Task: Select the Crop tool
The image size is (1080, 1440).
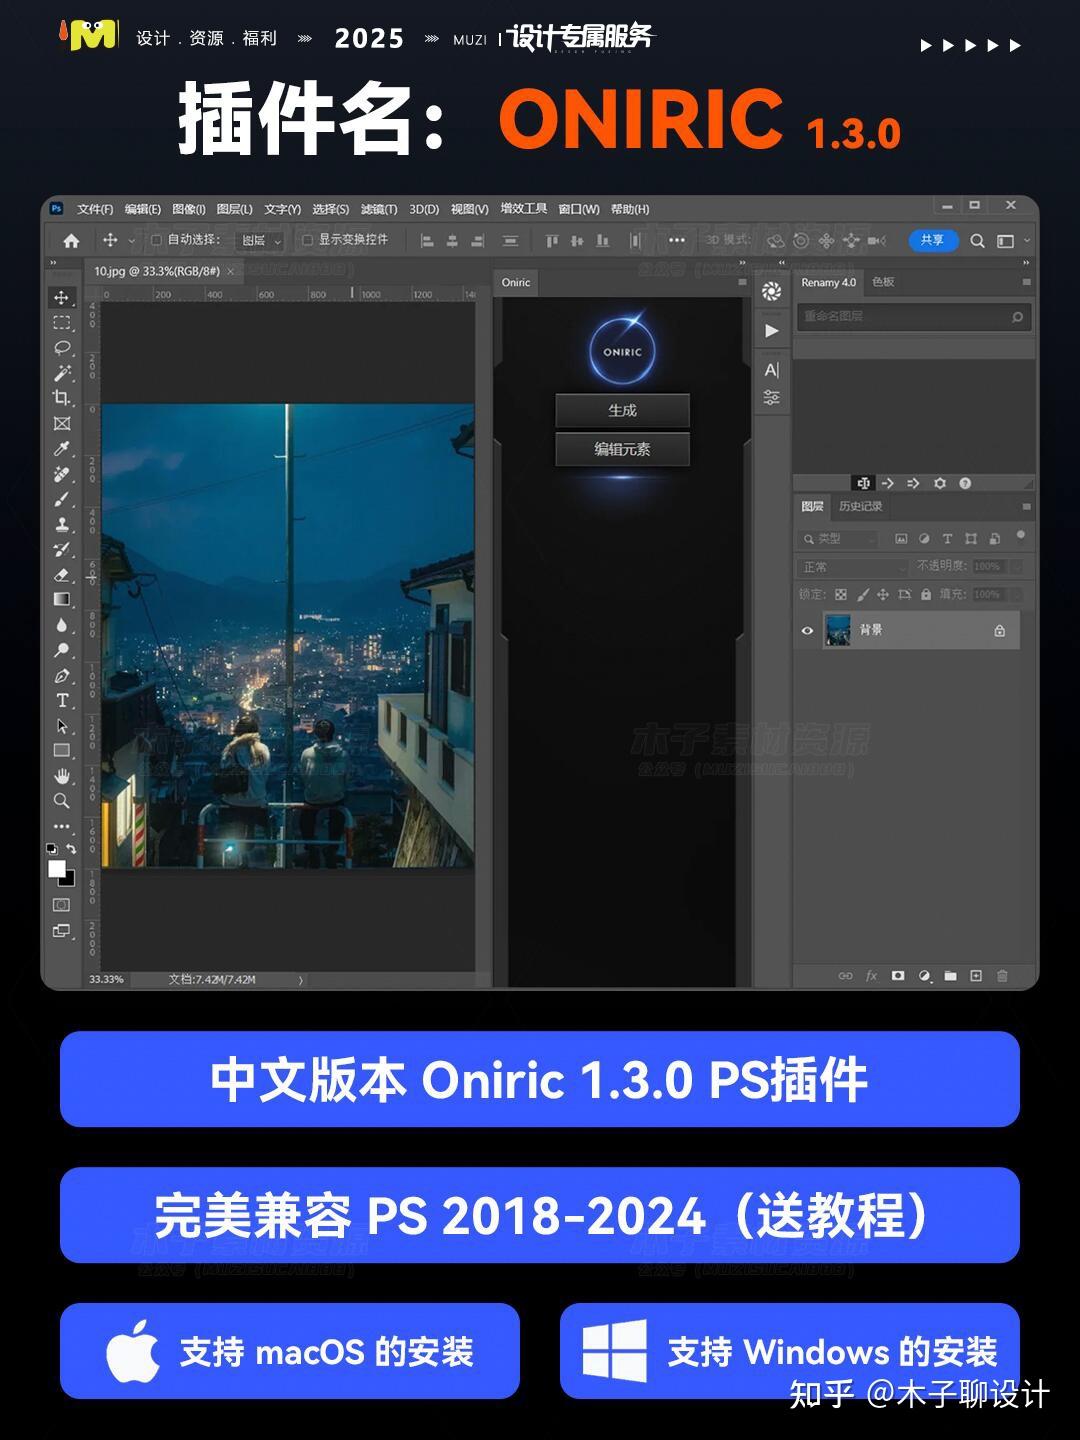Action: click(x=62, y=396)
